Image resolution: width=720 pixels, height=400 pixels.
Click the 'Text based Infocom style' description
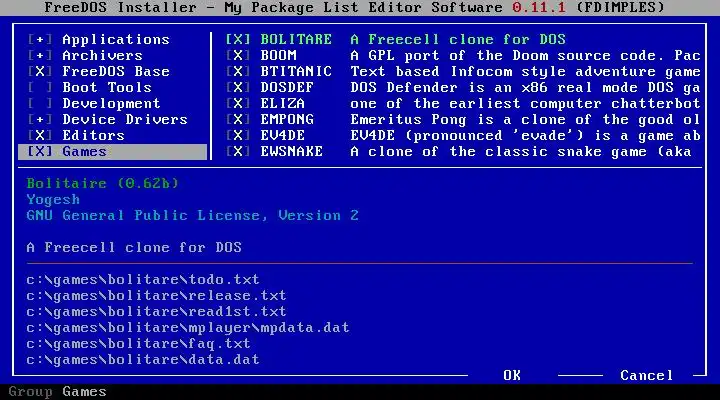coord(525,72)
